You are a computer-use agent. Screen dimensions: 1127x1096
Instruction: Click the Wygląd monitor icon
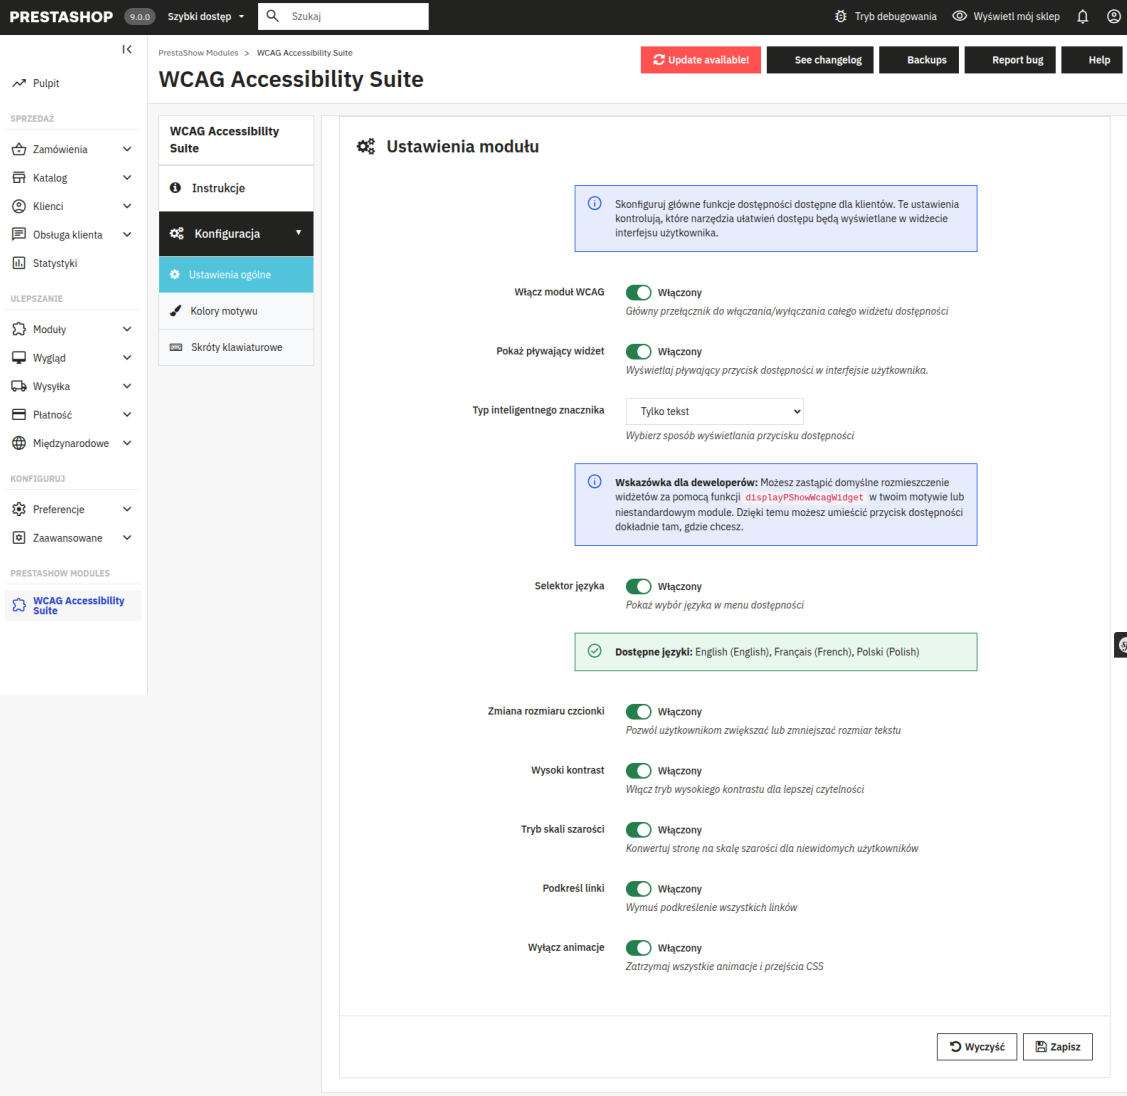pos(19,358)
